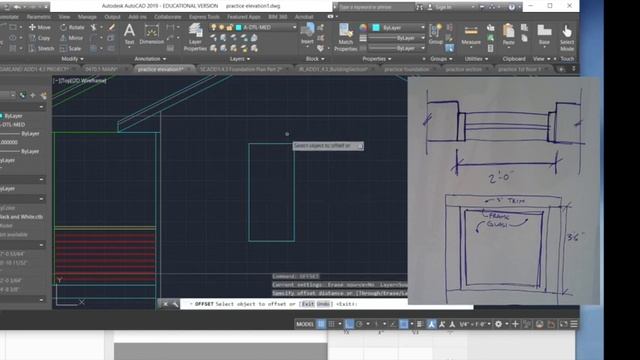Toggle lineweight display in status bar
Screen dimensions: 640x360
pos(420,324)
